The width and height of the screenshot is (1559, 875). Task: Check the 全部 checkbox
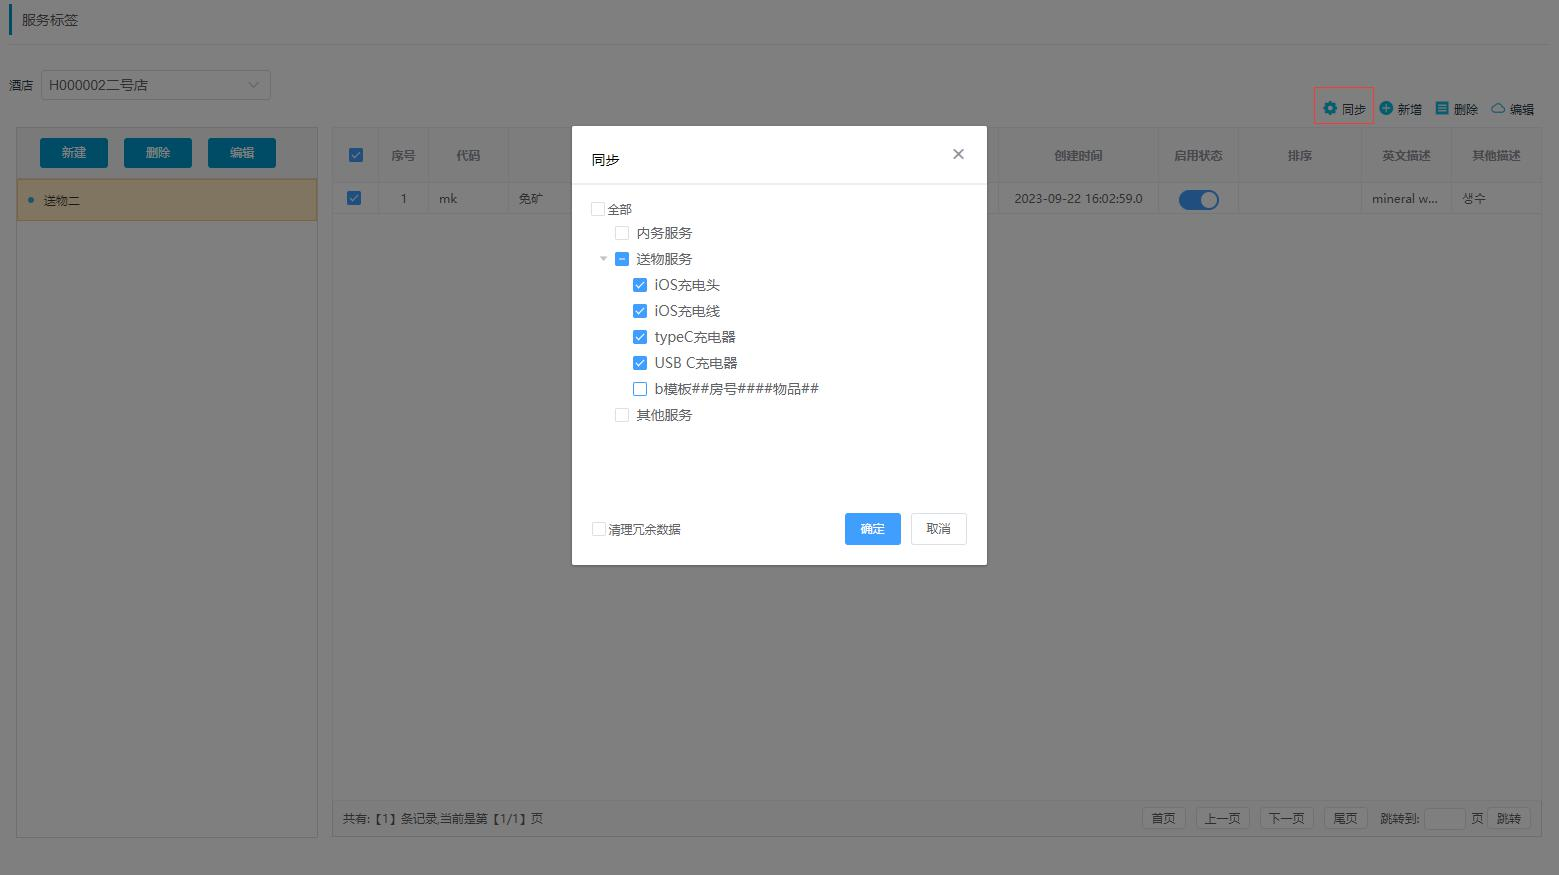(598, 209)
